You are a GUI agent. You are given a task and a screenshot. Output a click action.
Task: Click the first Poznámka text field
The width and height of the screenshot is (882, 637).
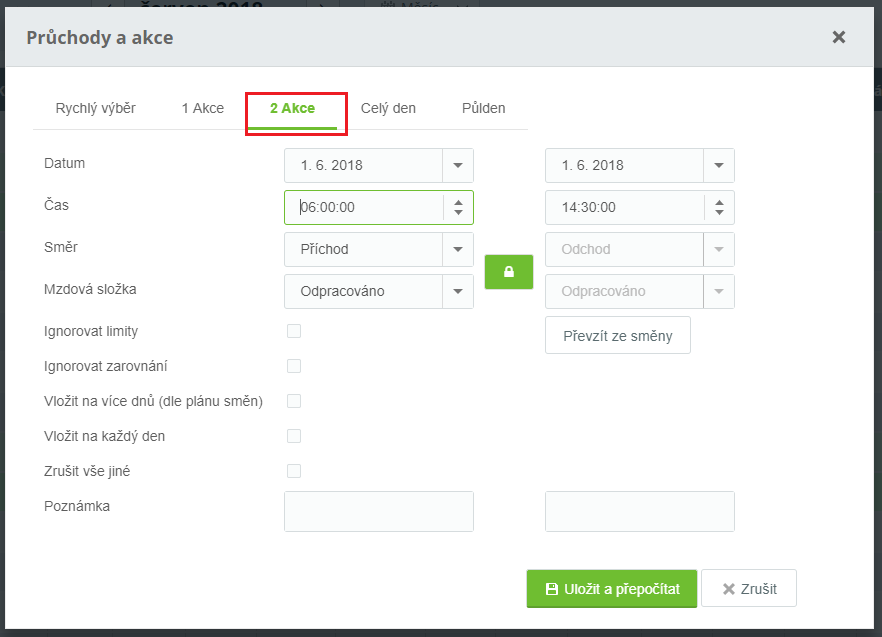378,511
